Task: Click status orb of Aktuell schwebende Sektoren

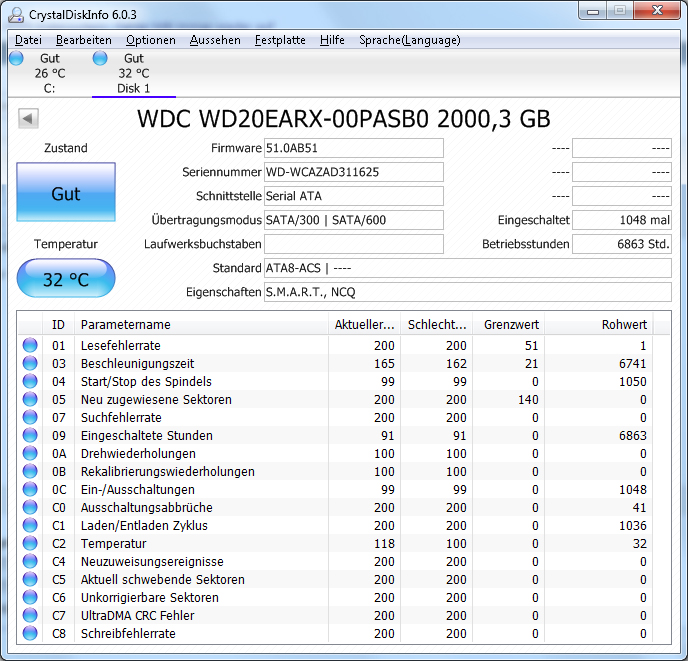Action: [x=30, y=579]
